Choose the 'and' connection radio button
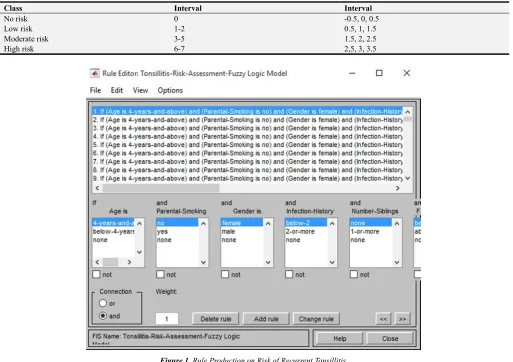 (103, 315)
